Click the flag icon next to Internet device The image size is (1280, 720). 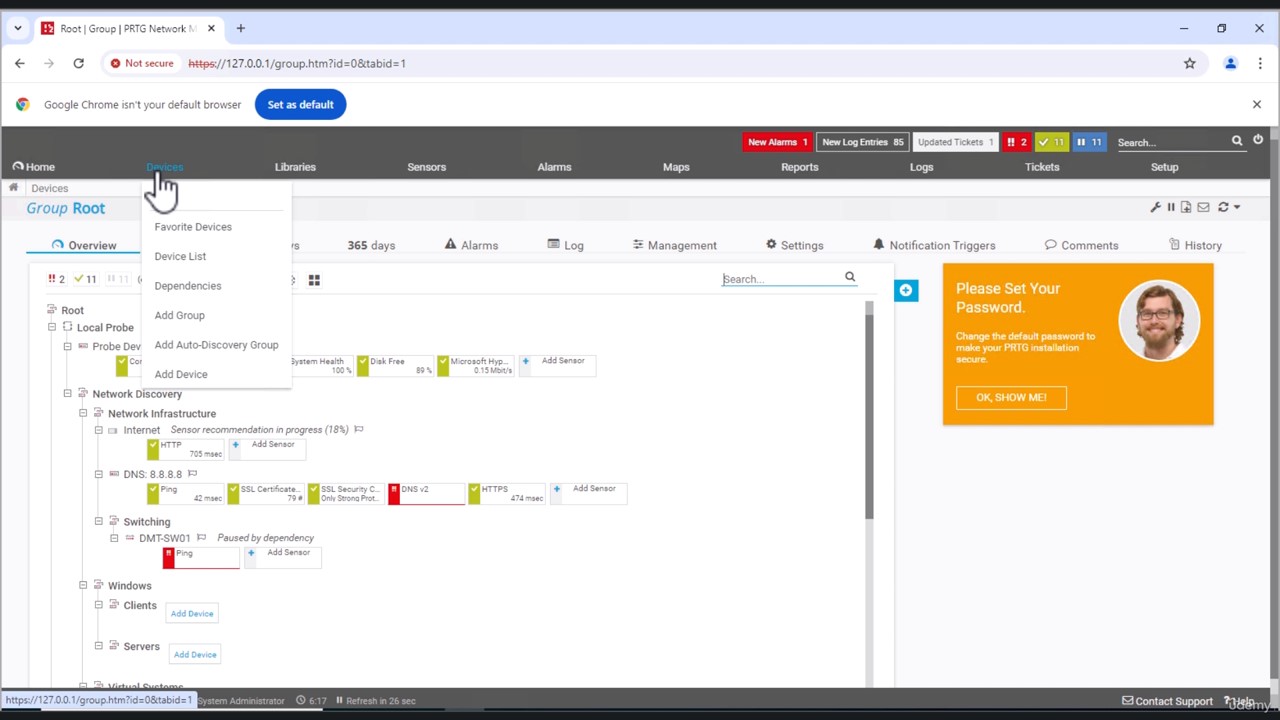(358, 429)
